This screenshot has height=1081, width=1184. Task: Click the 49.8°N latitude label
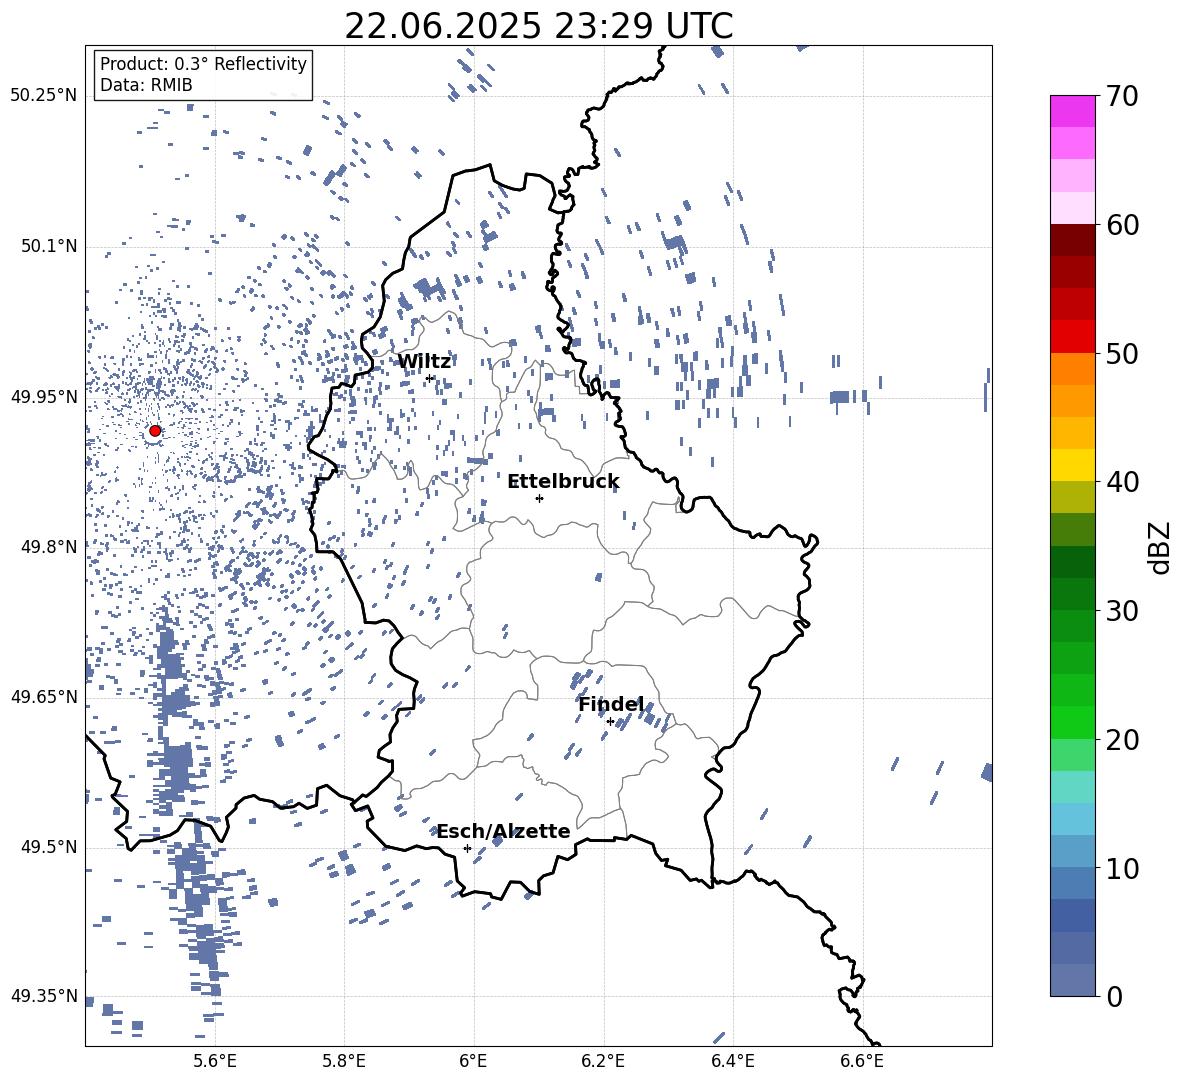[x=49, y=547]
